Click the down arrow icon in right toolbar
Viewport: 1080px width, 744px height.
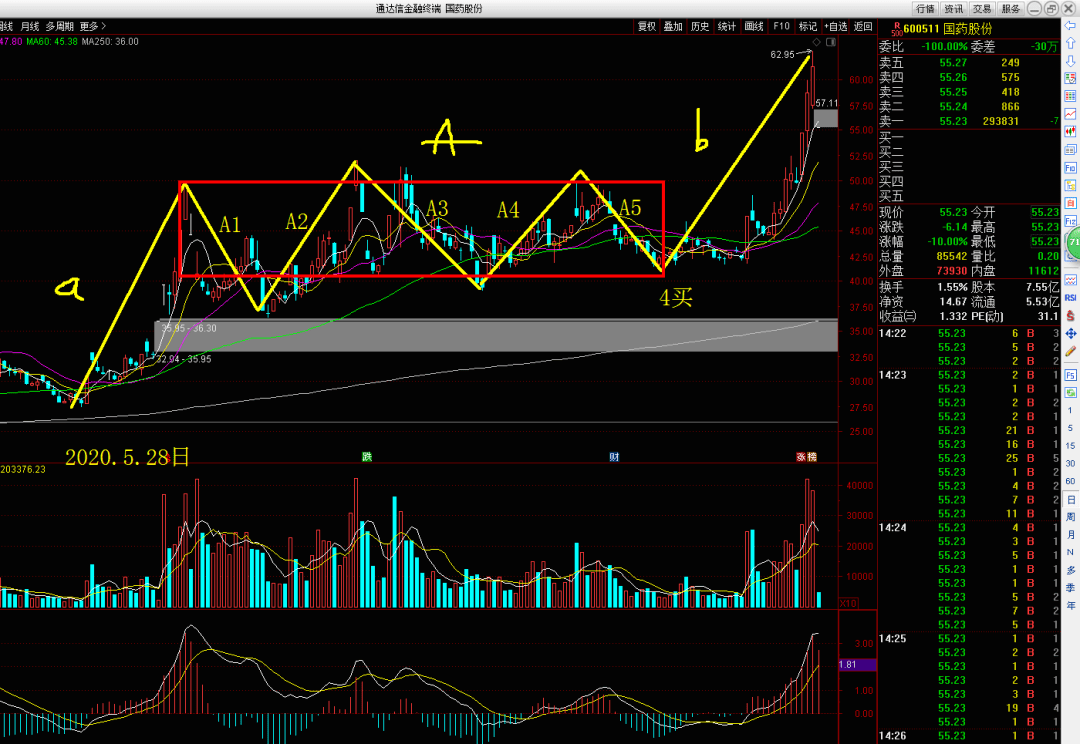pyautogui.click(x=1070, y=61)
